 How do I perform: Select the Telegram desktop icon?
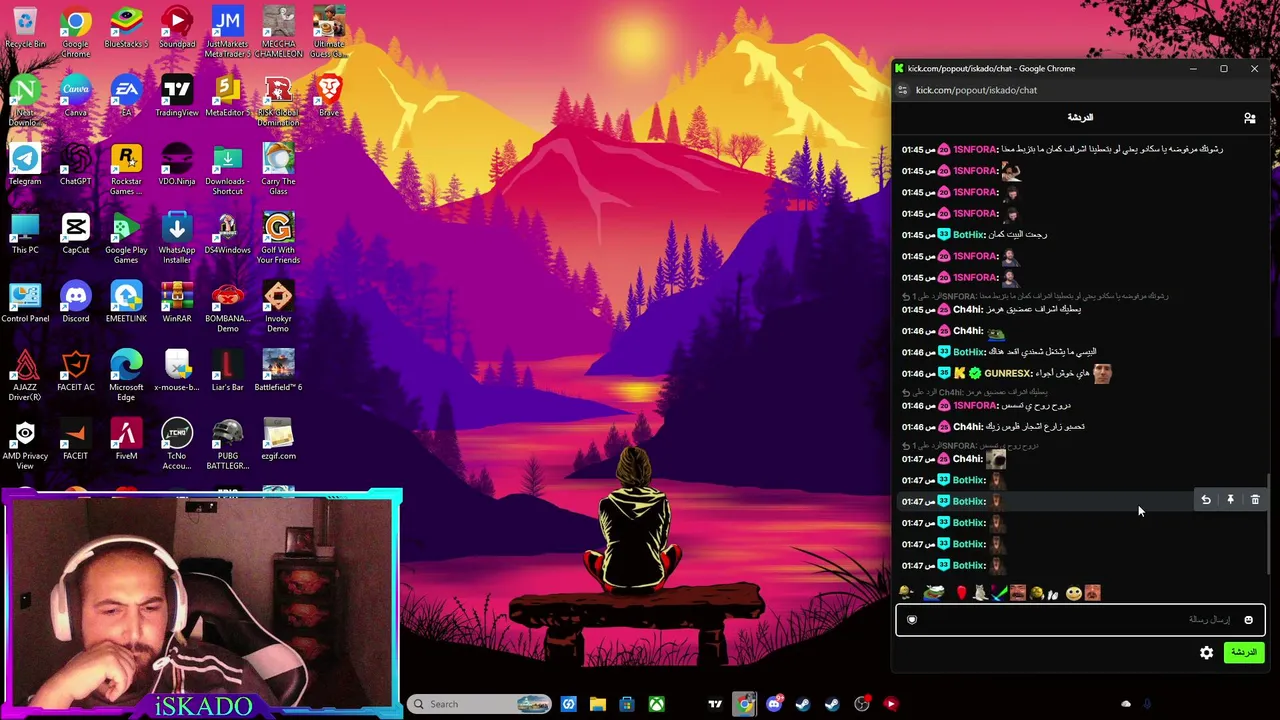click(25, 166)
